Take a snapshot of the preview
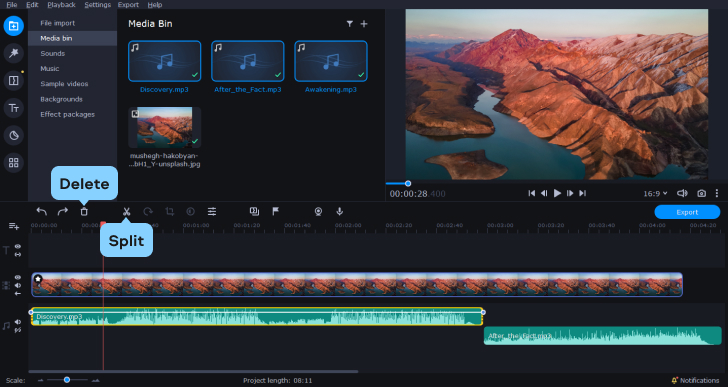728x387 pixels. [x=702, y=193]
